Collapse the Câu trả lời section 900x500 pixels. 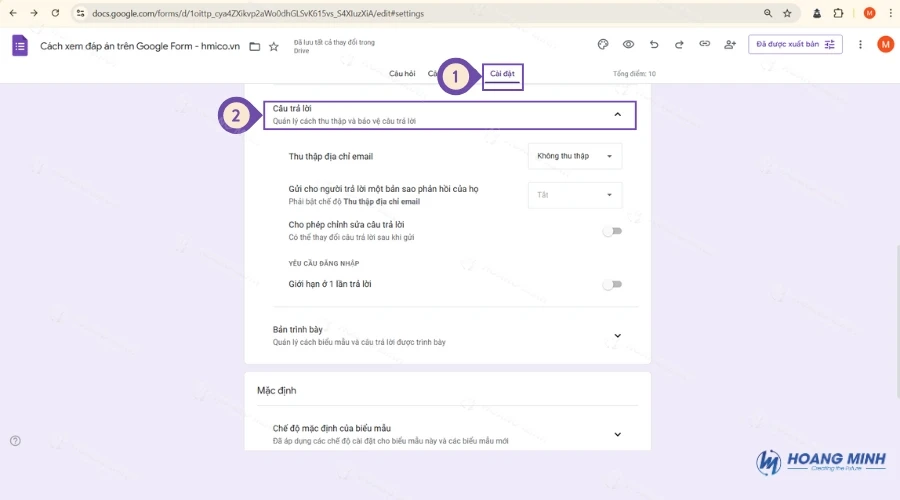618,115
